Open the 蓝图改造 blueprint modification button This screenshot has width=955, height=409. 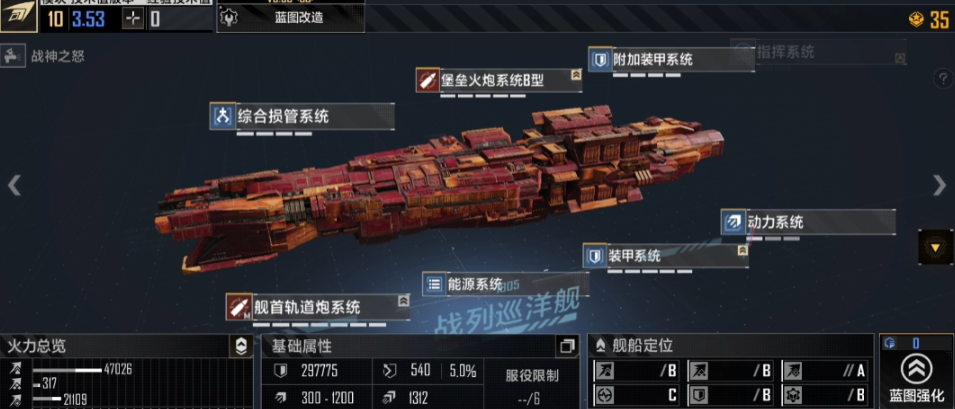291,18
